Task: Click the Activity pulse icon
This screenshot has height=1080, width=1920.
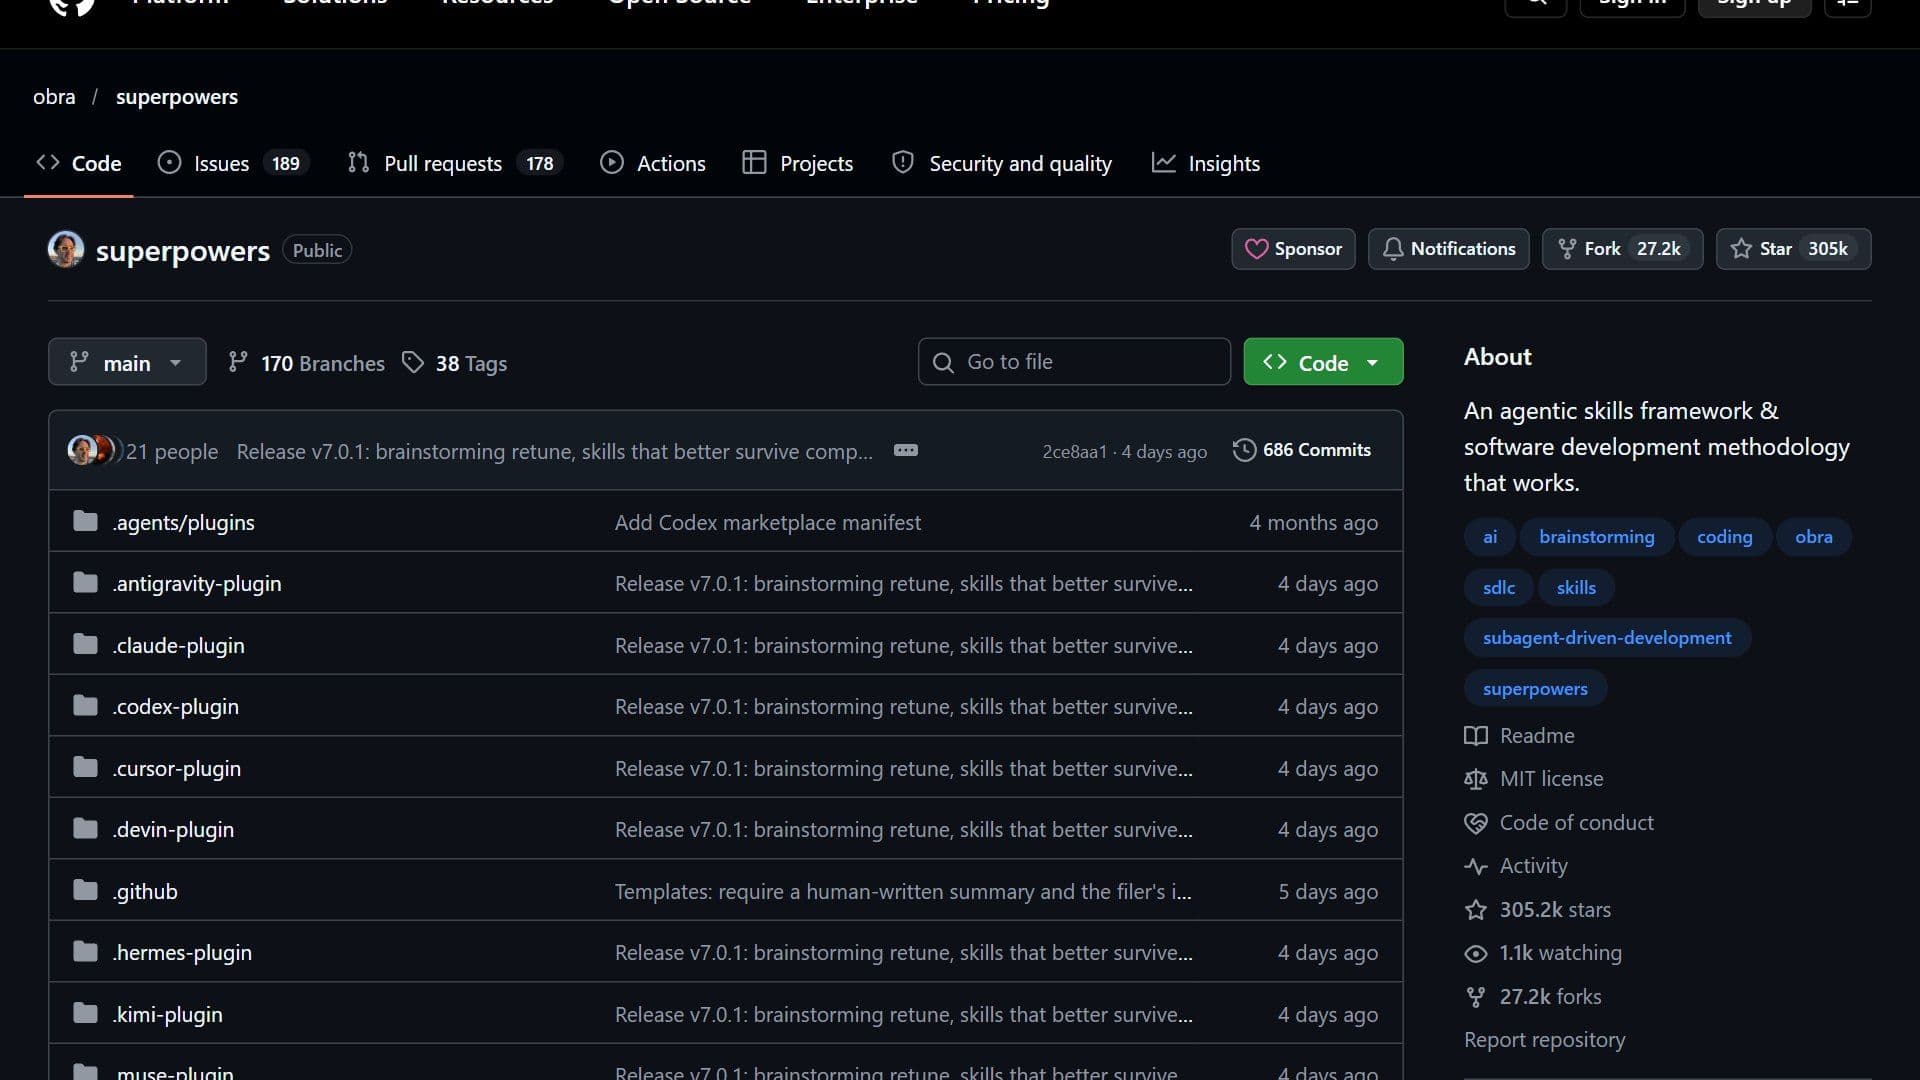Action: coord(1476,866)
